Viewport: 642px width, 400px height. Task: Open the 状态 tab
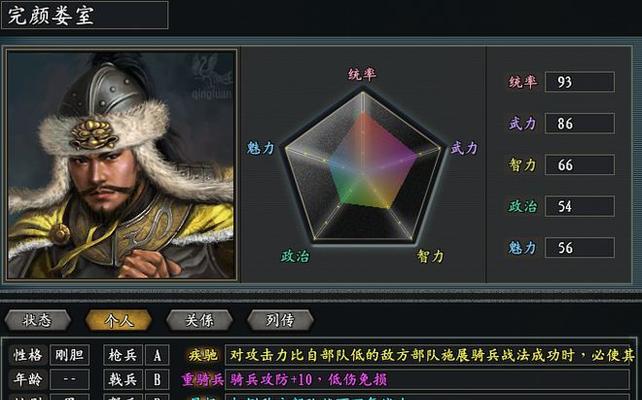point(37,320)
